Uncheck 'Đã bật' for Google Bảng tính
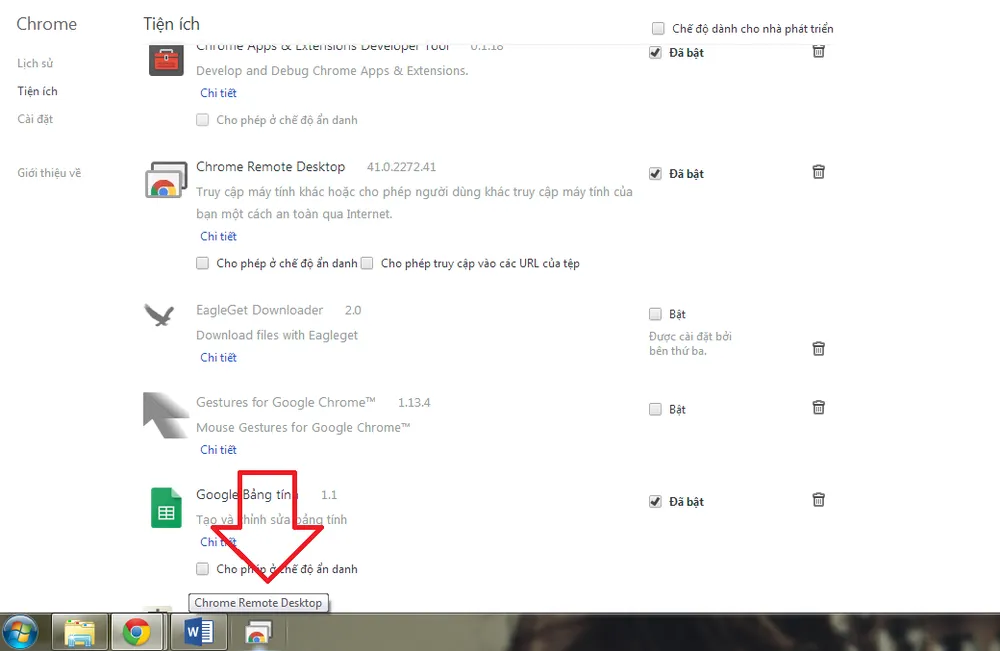 pos(655,502)
